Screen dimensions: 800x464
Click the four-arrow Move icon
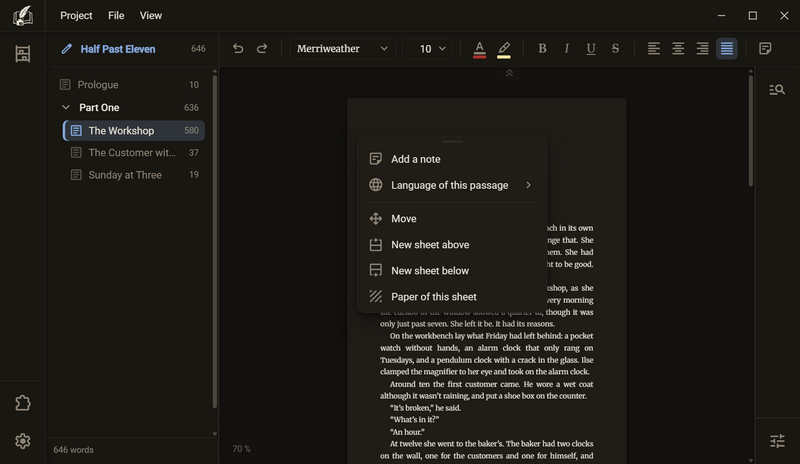click(376, 218)
